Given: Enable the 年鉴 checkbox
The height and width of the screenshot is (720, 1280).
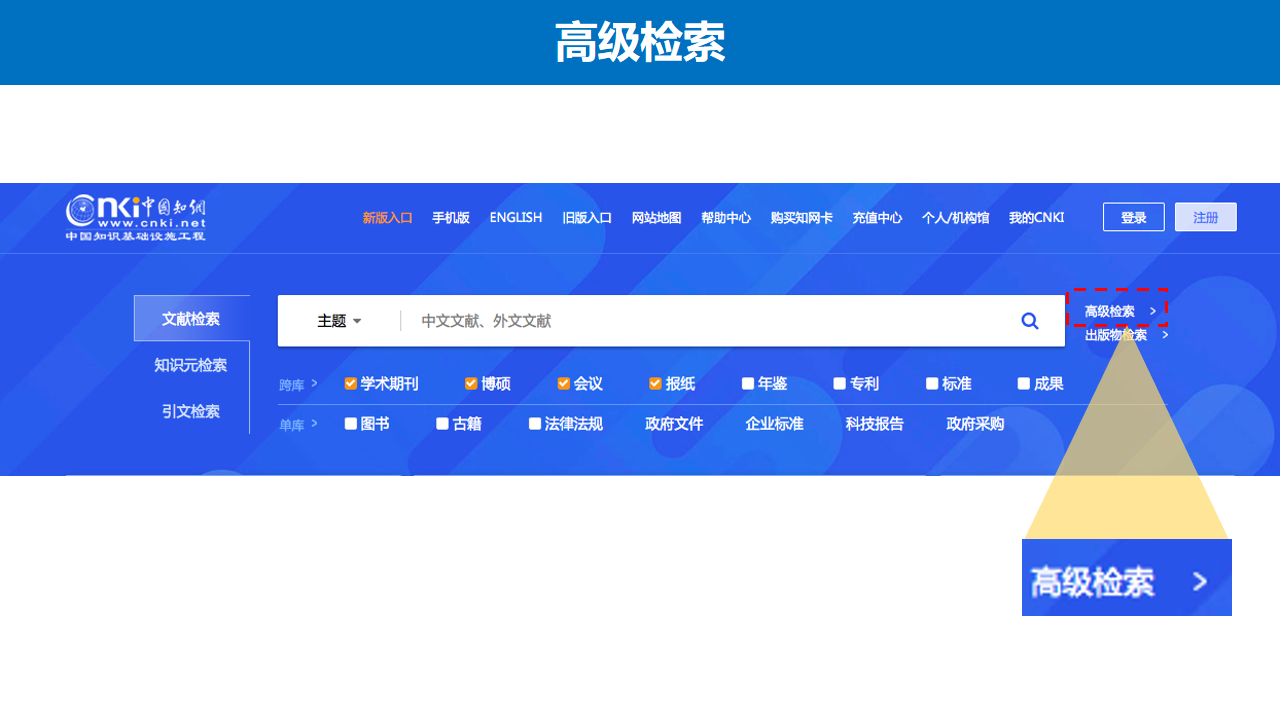Looking at the screenshot, I should (x=748, y=384).
